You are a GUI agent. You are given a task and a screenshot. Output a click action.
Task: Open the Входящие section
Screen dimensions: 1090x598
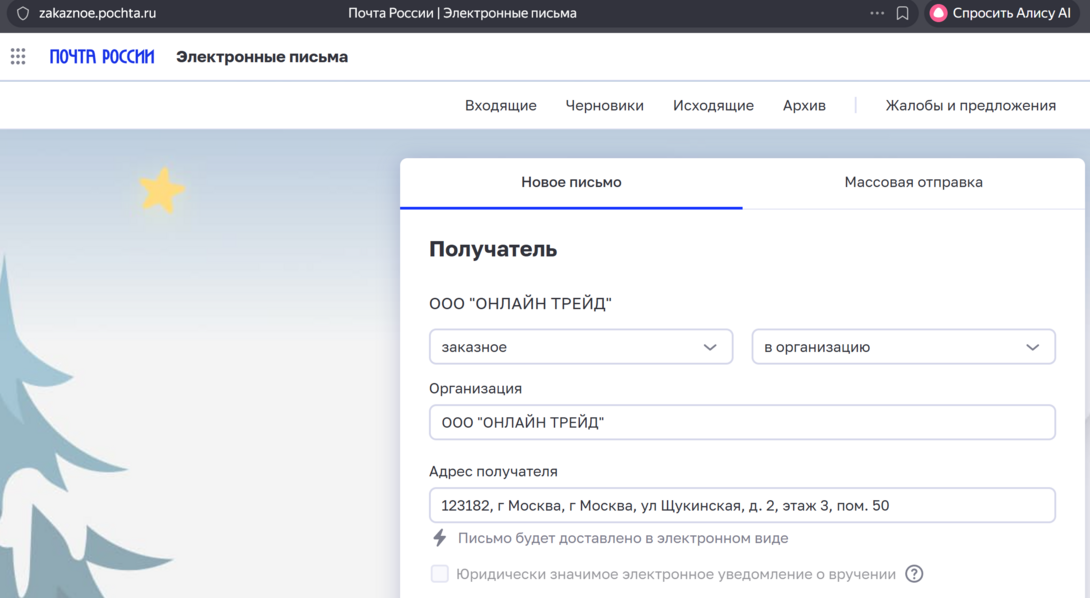tap(500, 105)
